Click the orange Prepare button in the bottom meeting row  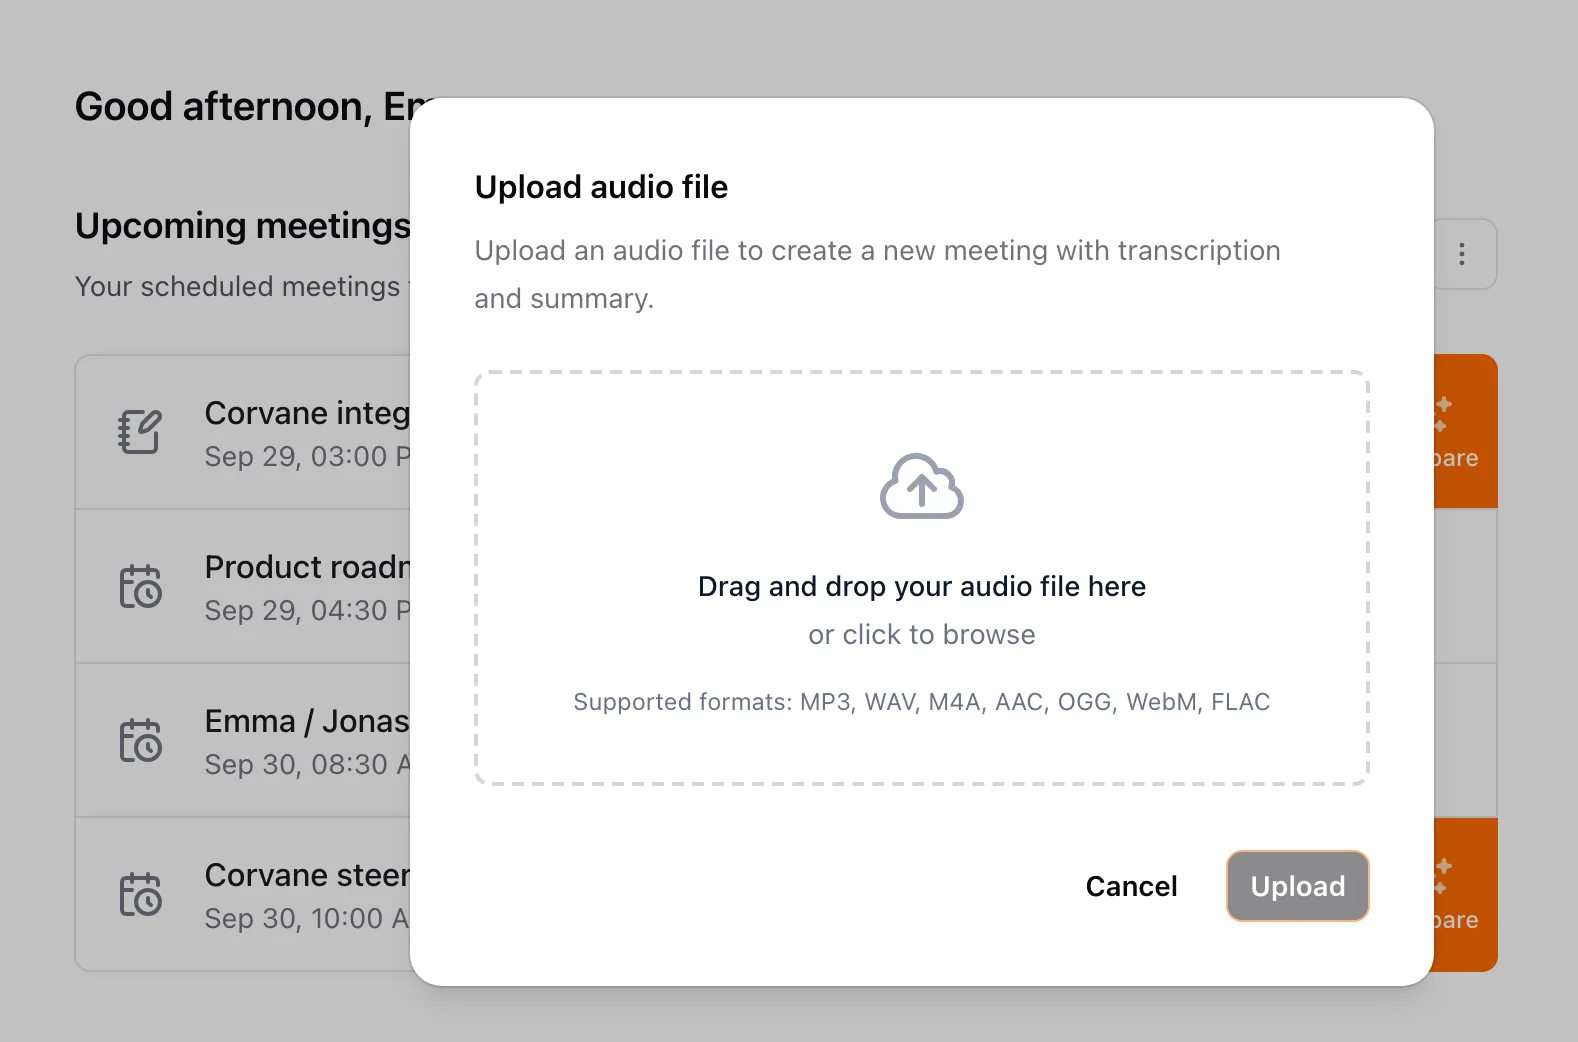[1465, 894]
